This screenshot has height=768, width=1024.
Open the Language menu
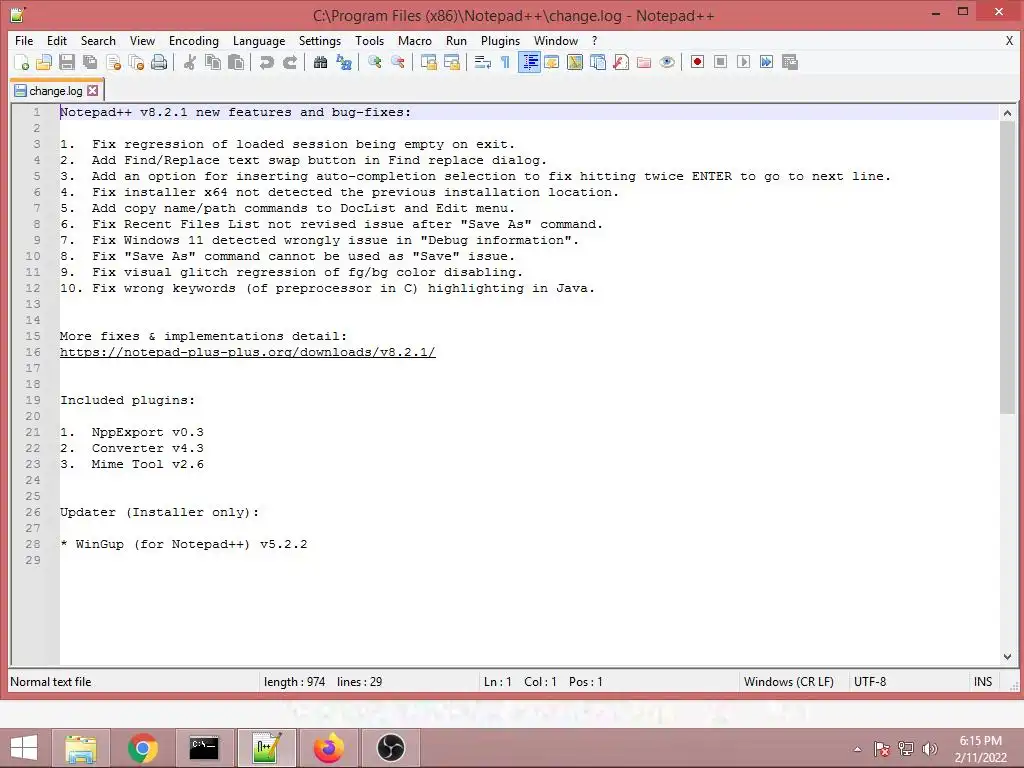click(259, 40)
